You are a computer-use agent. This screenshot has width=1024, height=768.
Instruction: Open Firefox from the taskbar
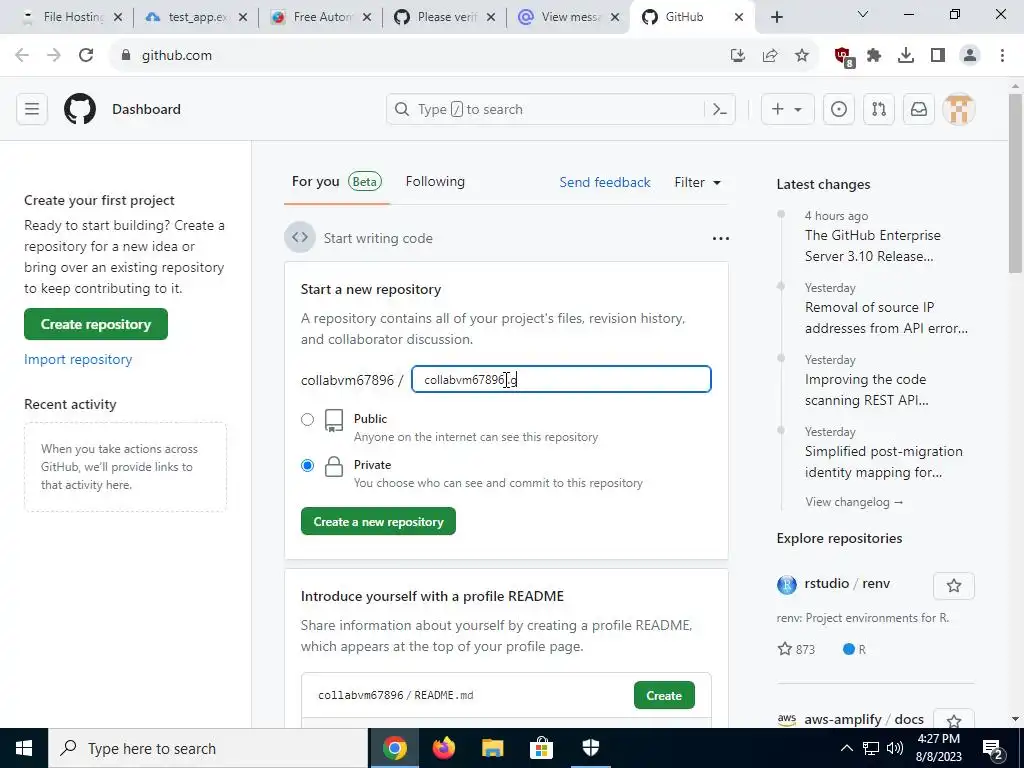(444, 748)
